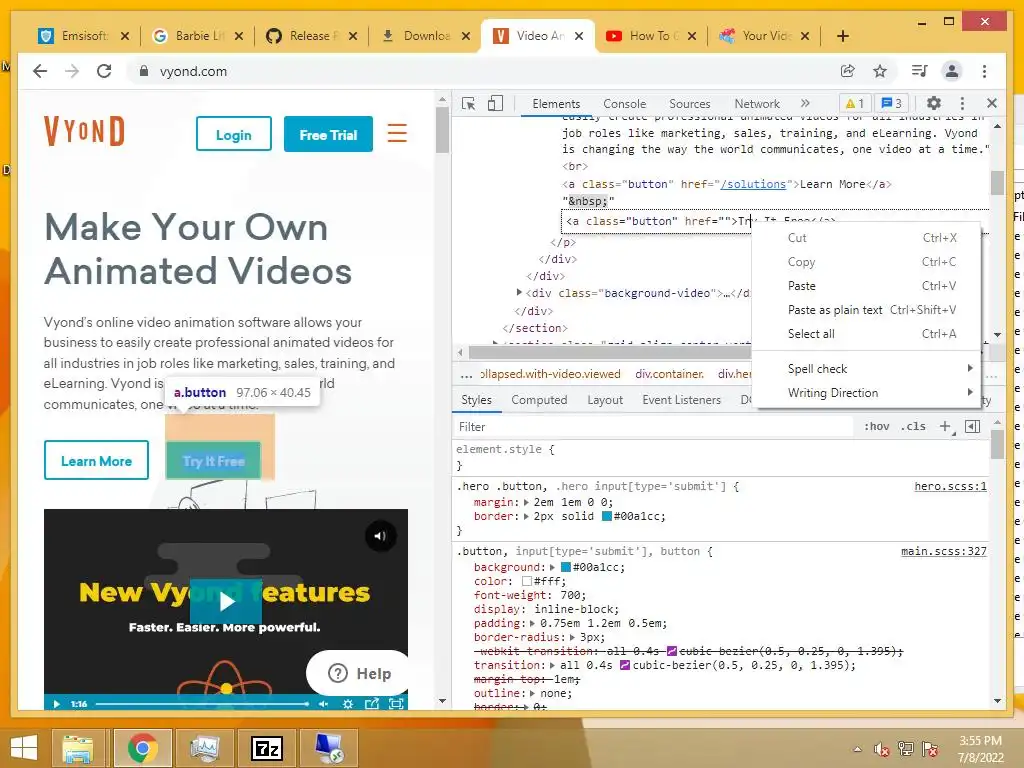Toggle device toolbar icon in DevTools
The height and width of the screenshot is (768, 1024).
[x=496, y=103]
